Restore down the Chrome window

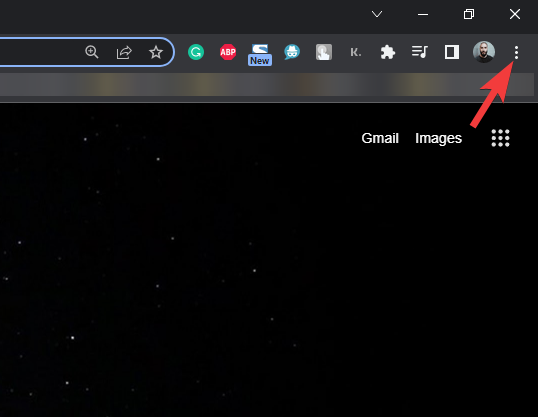(469, 14)
